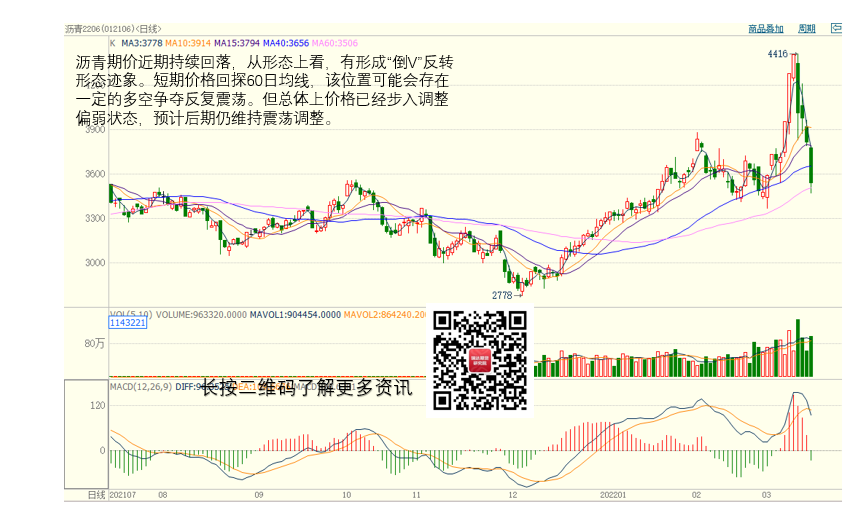
Task: Click the 4416 high price marker
Action: click(x=778, y=53)
